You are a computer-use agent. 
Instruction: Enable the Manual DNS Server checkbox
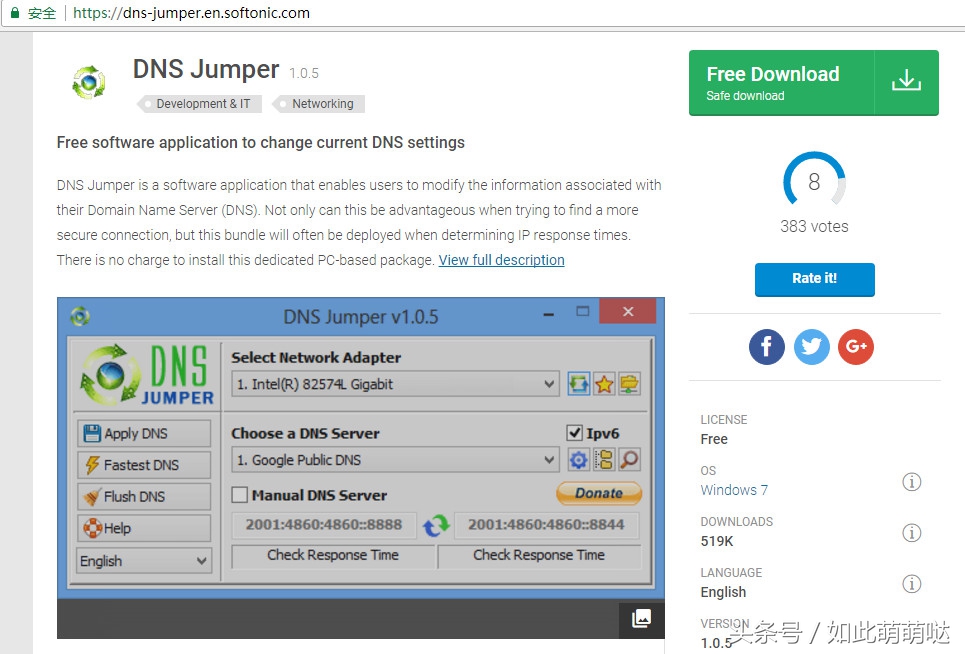coord(239,495)
